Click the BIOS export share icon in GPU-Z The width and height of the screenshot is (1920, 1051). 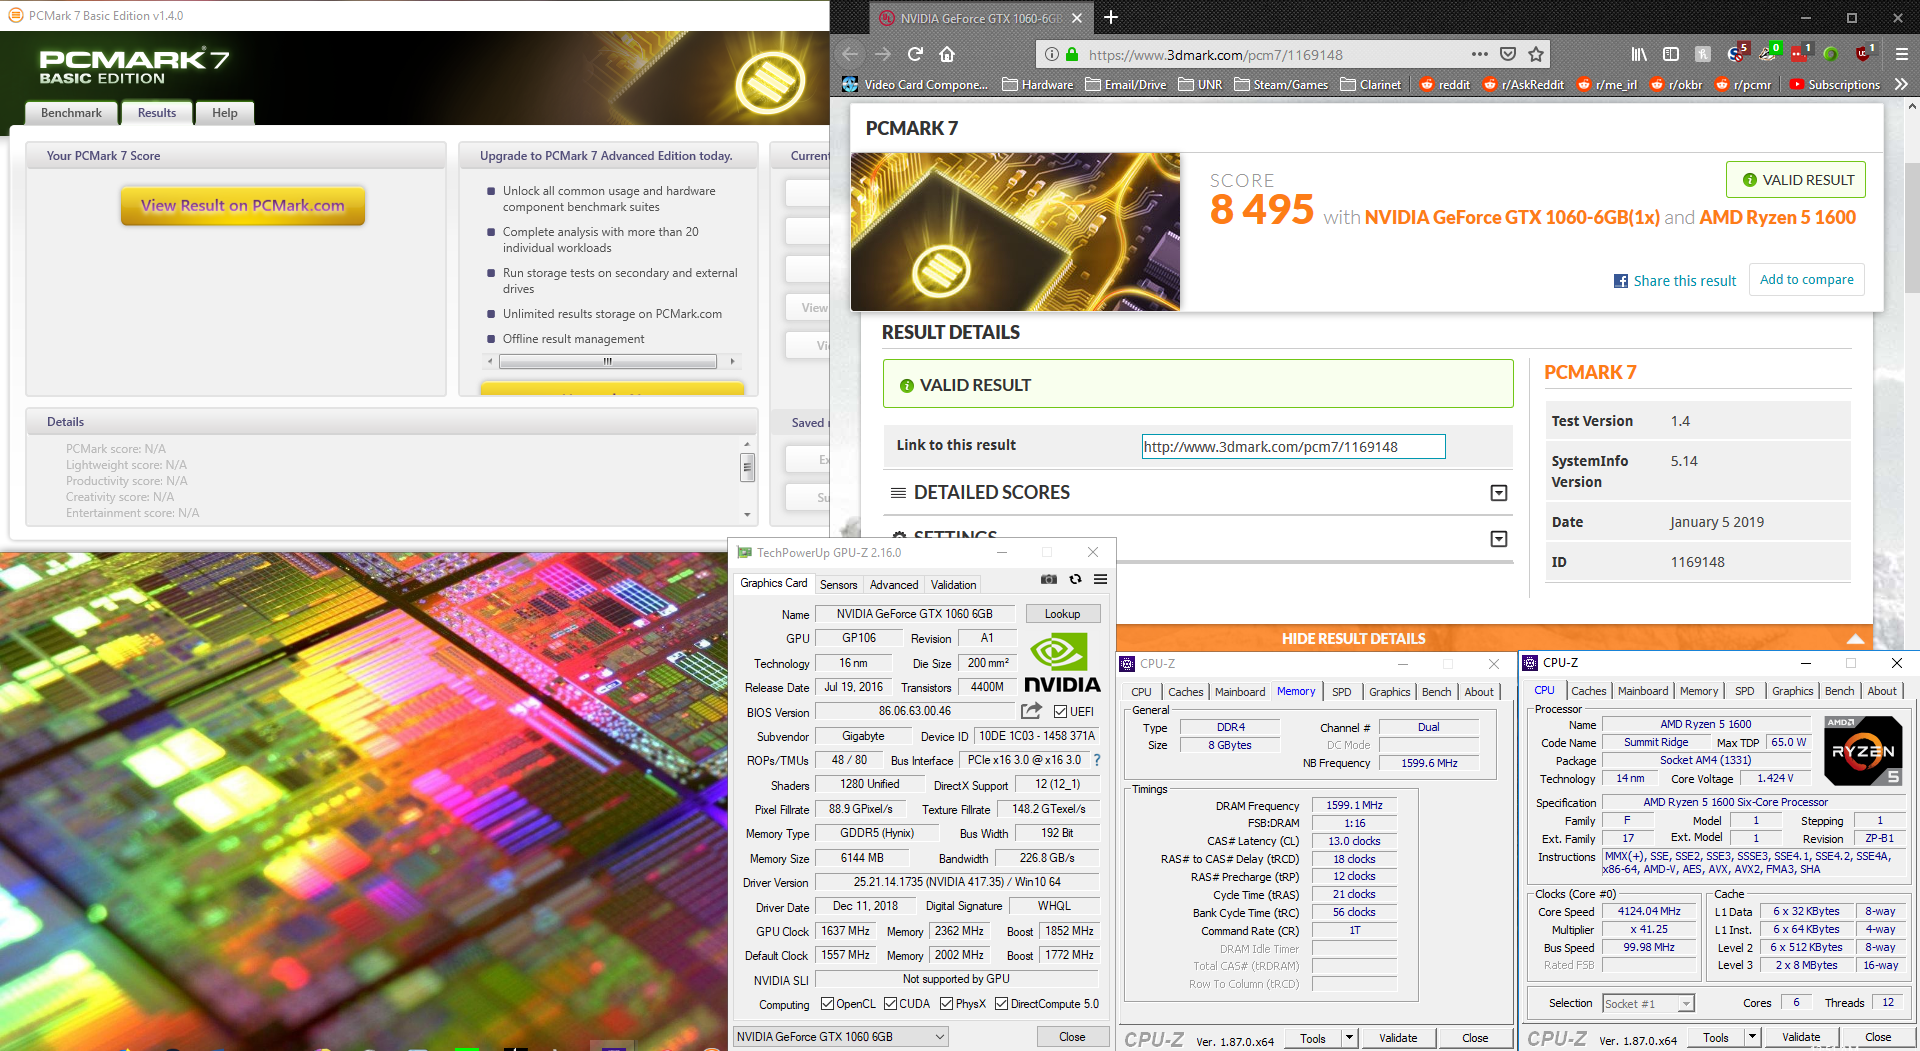pyautogui.click(x=1031, y=711)
